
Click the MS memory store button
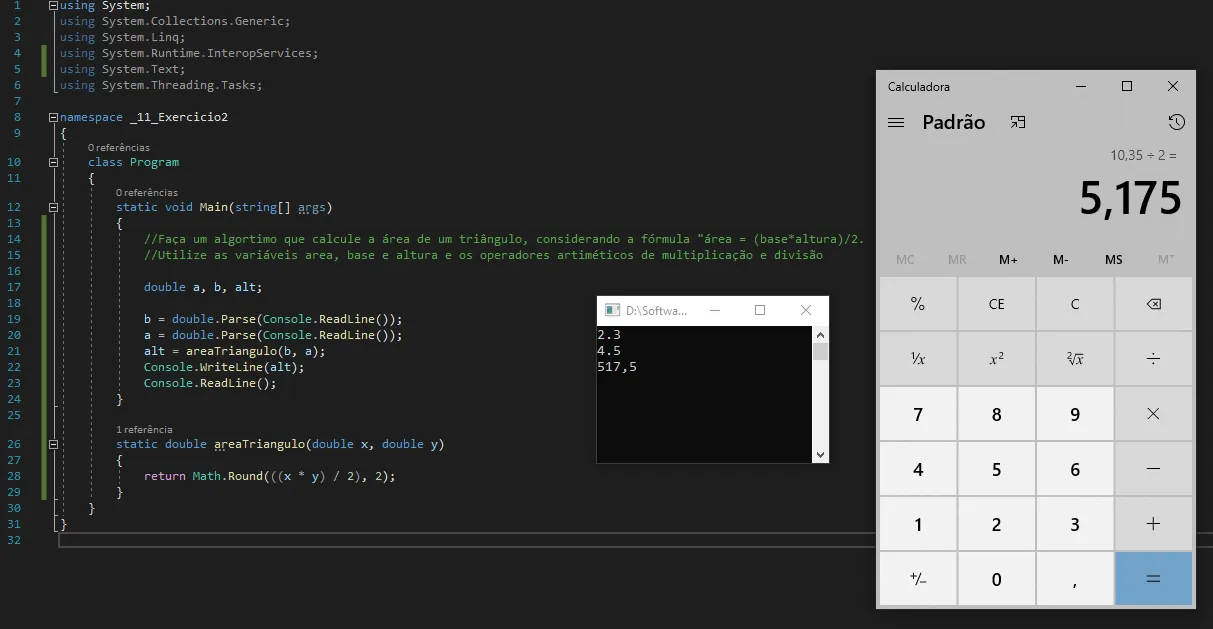[1113, 260]
